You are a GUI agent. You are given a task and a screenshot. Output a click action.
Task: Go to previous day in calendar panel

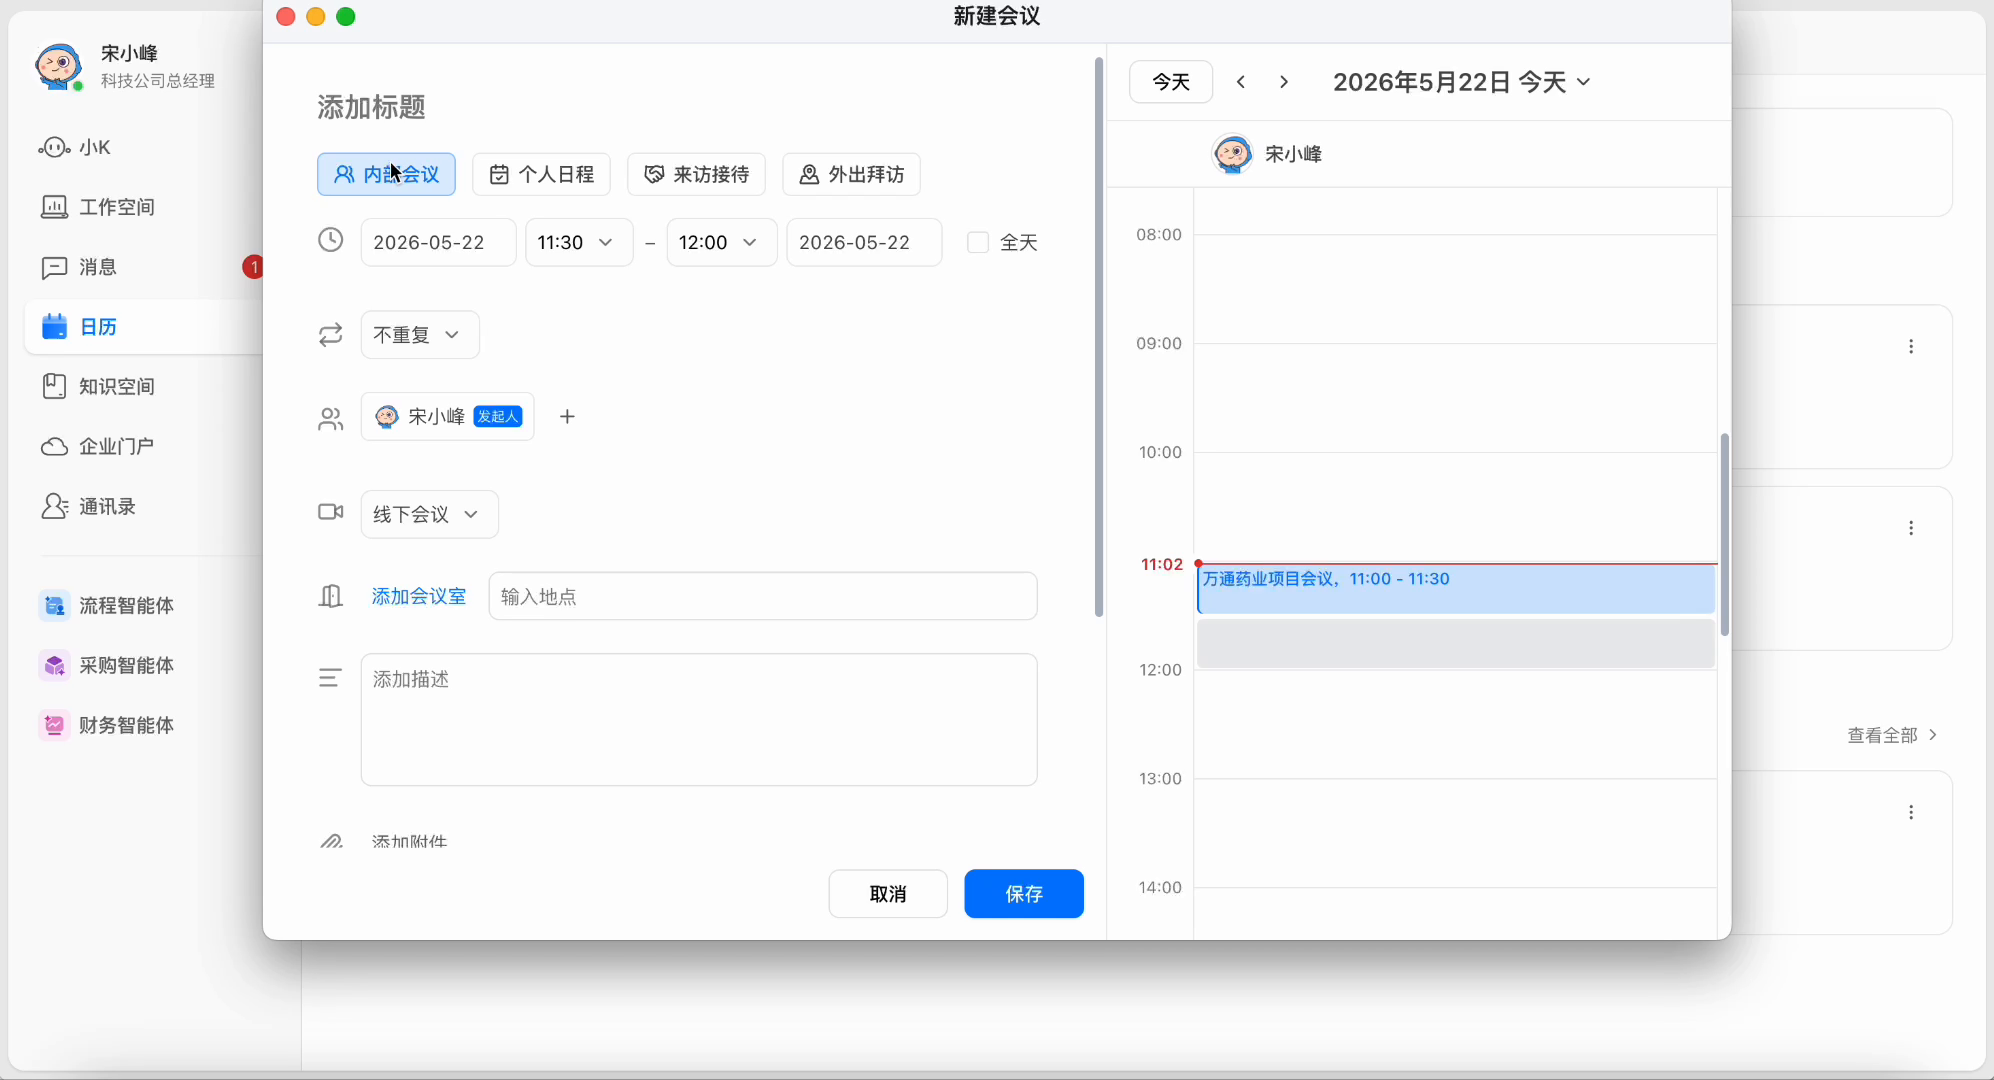click(x=1241, y=82)
